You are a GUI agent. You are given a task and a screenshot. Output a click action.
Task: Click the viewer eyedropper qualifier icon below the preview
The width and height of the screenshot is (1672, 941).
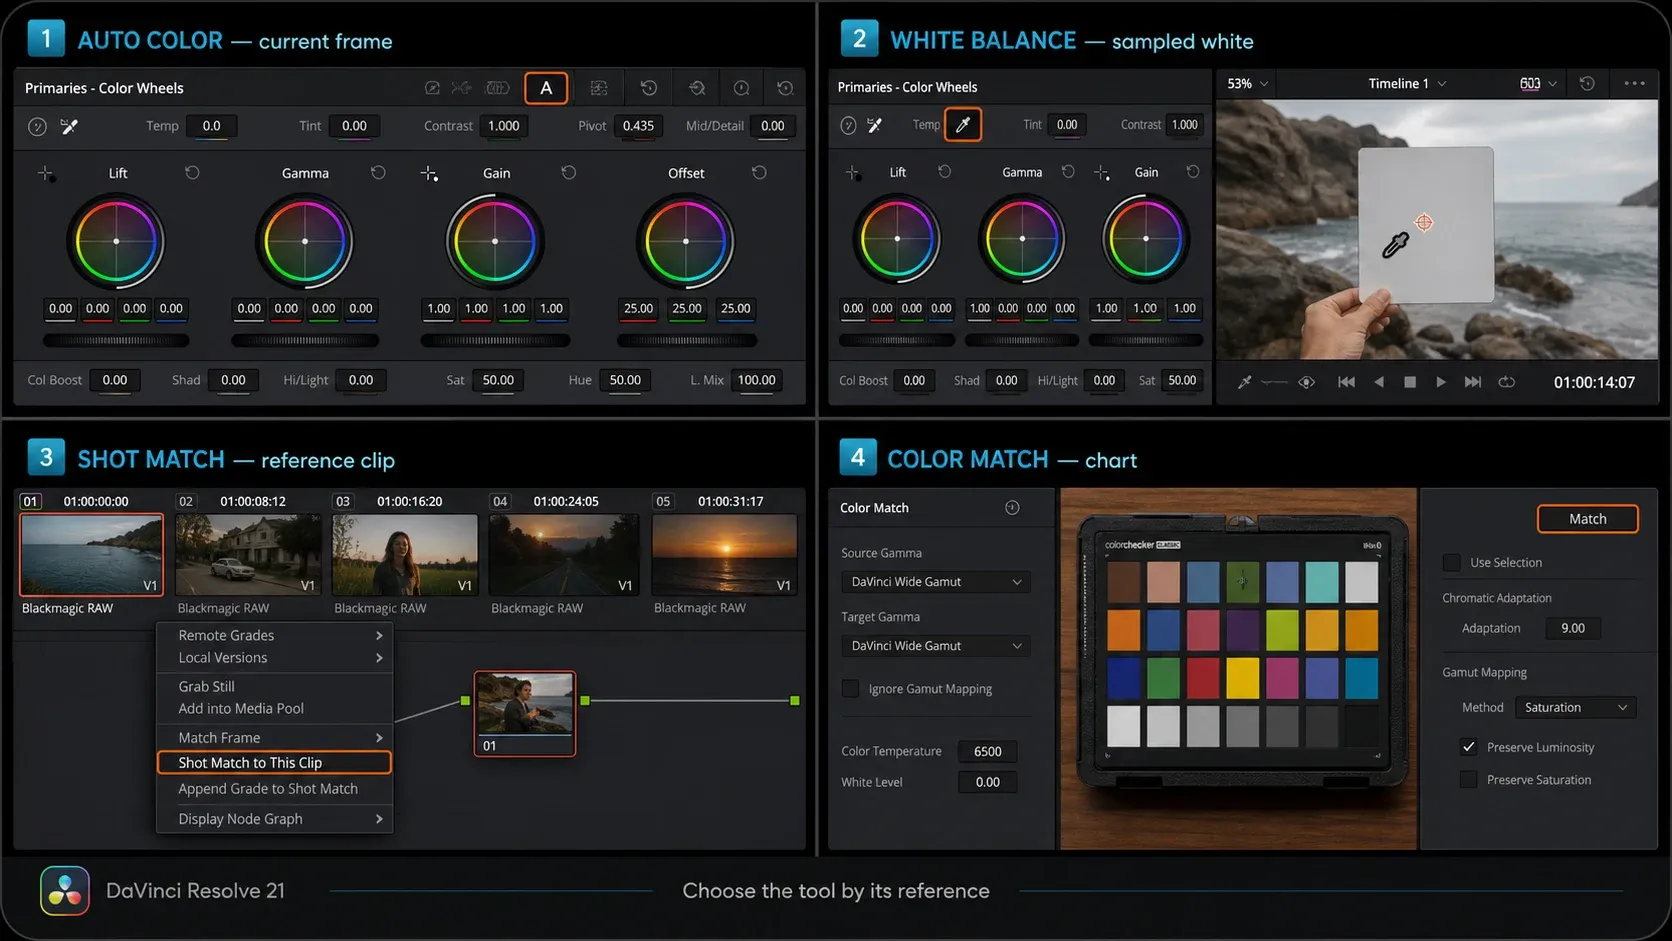[x=1244, y=382]
